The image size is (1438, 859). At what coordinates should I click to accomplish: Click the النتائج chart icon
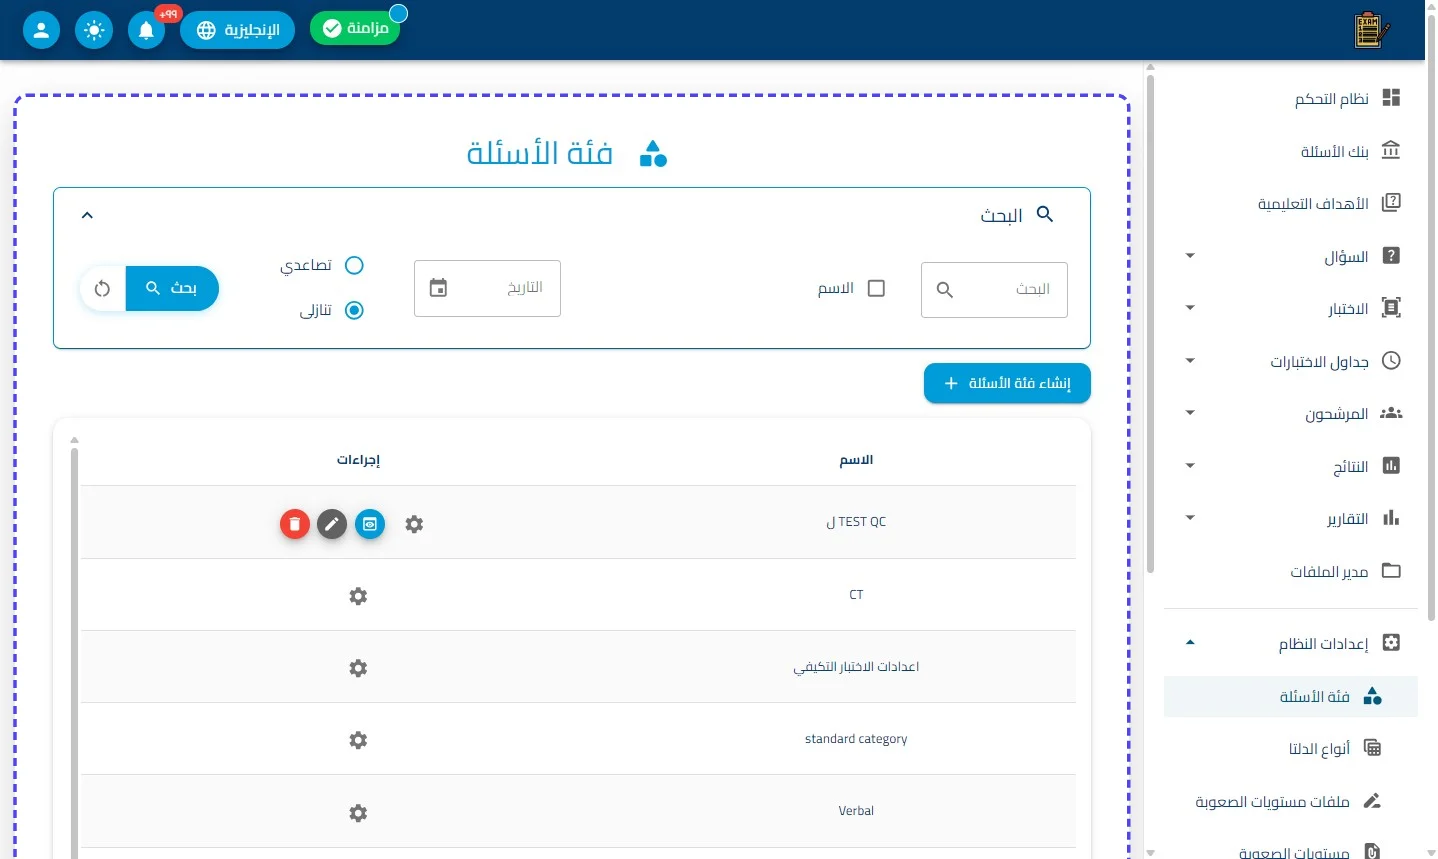[x=1391, y=466]
